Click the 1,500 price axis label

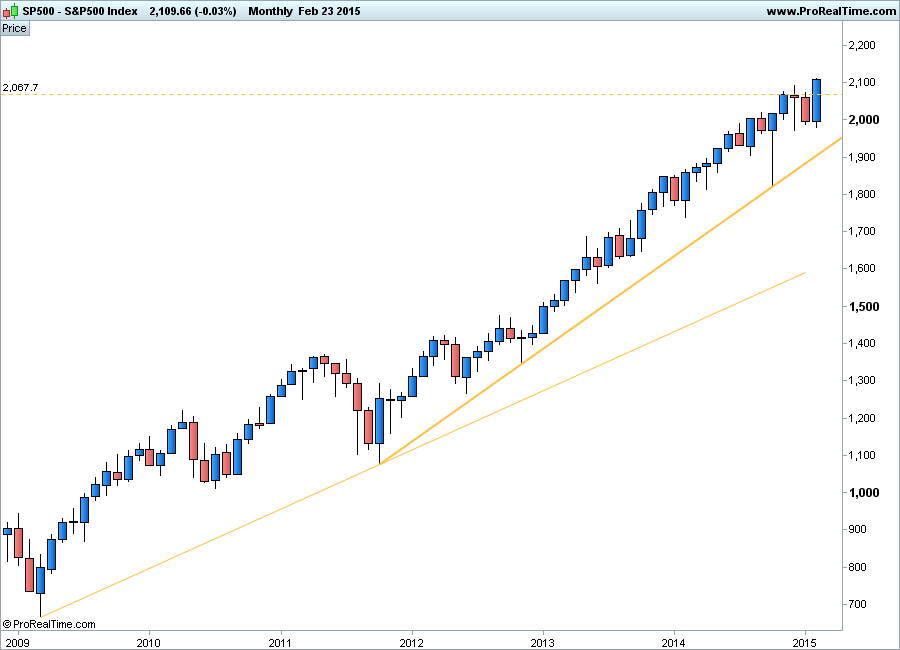click(x=864, y=307)
